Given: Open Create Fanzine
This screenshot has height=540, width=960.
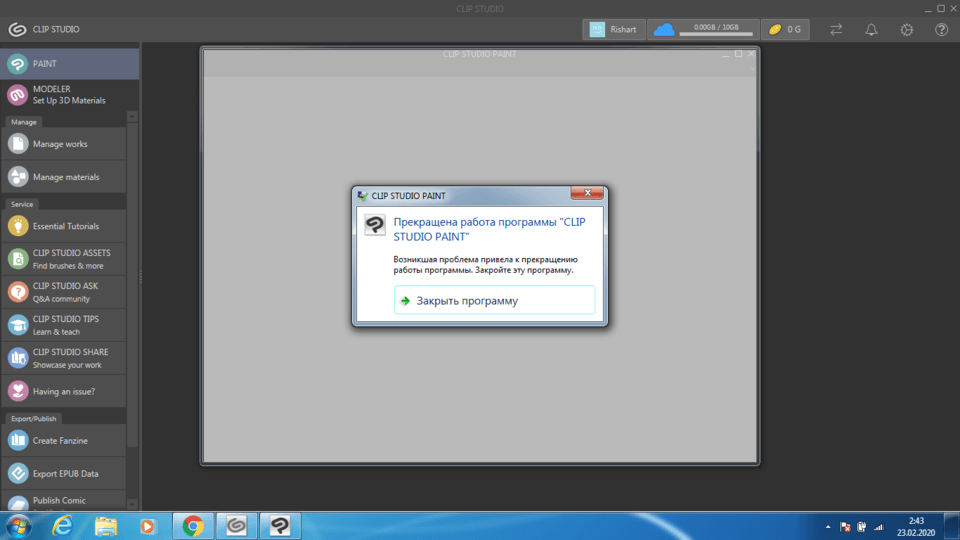Looking at the screenshot, I should pyautogui.click(x=64, y=440).
